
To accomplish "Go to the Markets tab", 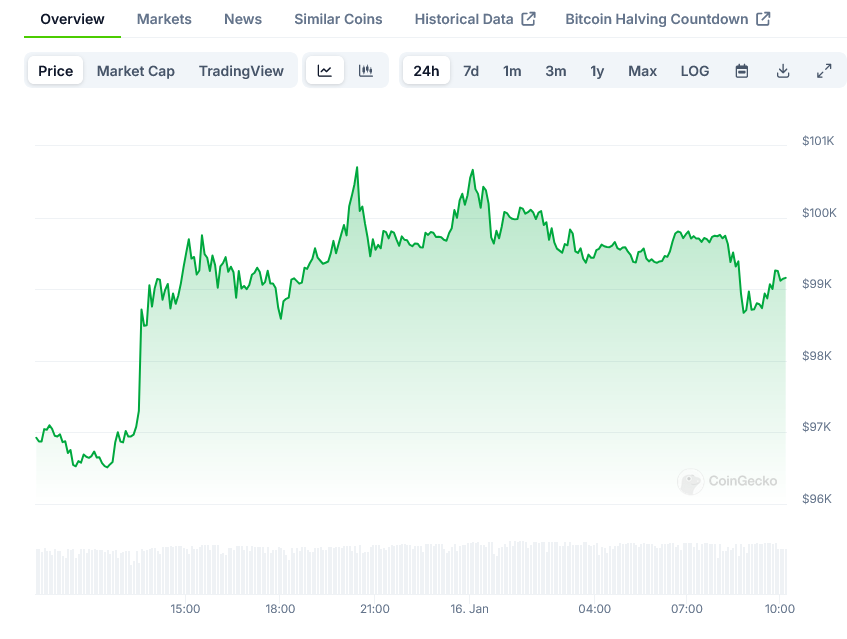I will [164, 19].
